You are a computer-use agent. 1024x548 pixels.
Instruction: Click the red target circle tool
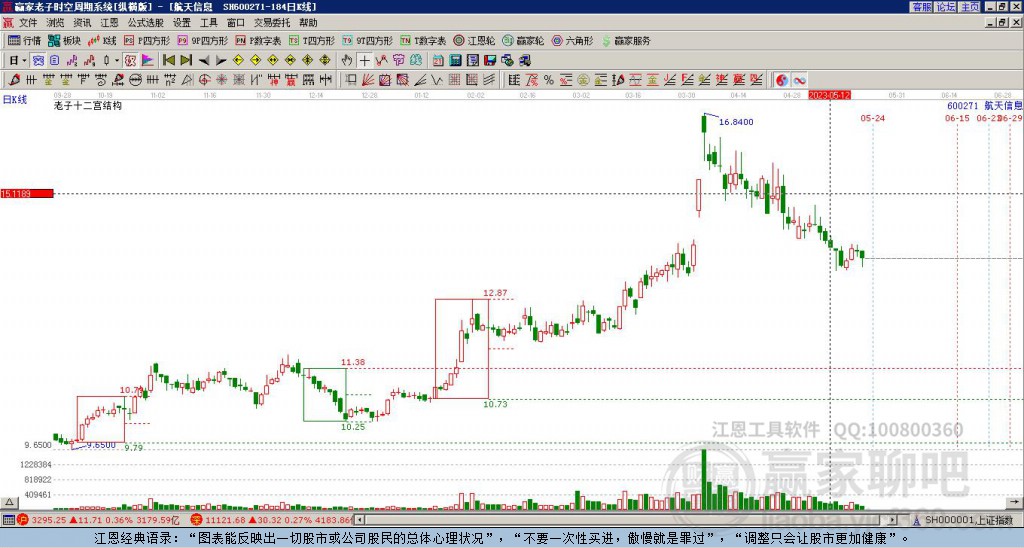pos(204,80)
